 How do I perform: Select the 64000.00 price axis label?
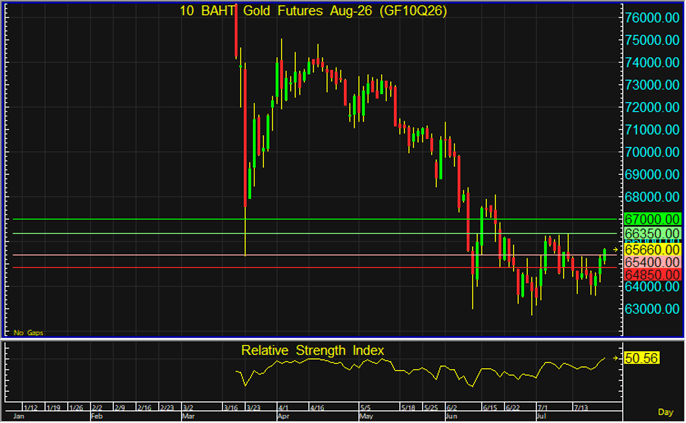click(652, 287)
